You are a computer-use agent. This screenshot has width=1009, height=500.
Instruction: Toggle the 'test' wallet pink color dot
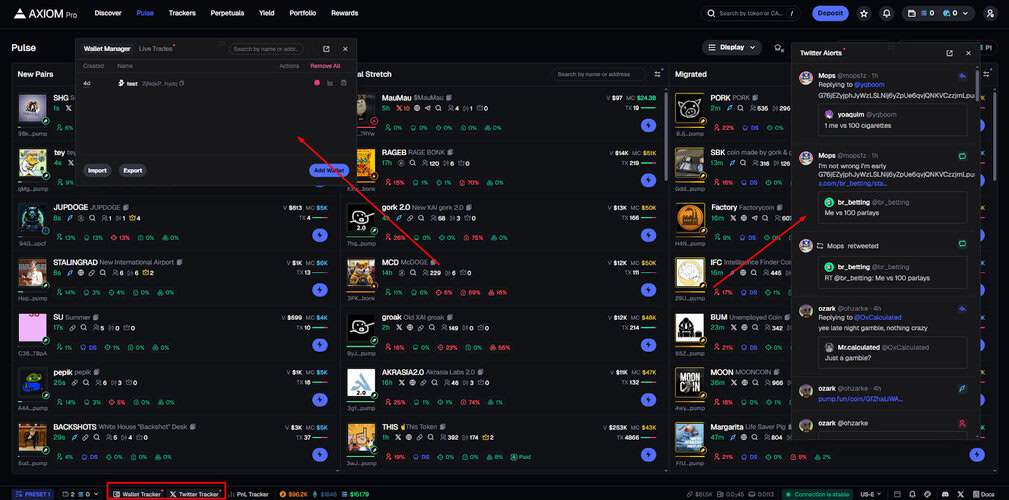(x=317, y=83)
